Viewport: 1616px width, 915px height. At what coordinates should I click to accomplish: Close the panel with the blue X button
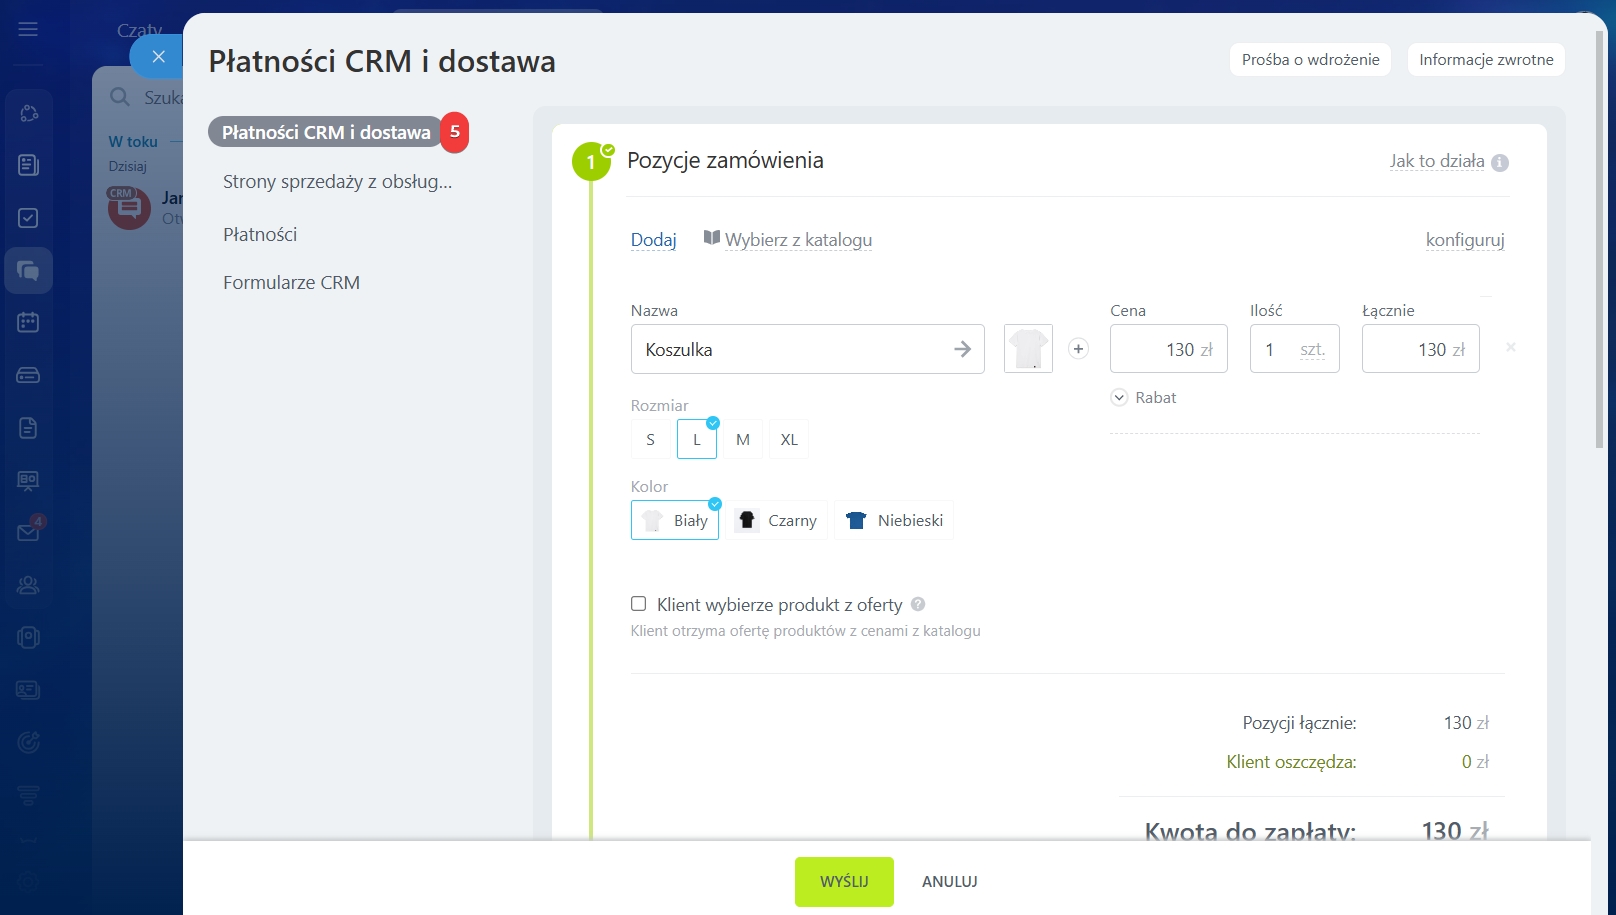point(158,57)
